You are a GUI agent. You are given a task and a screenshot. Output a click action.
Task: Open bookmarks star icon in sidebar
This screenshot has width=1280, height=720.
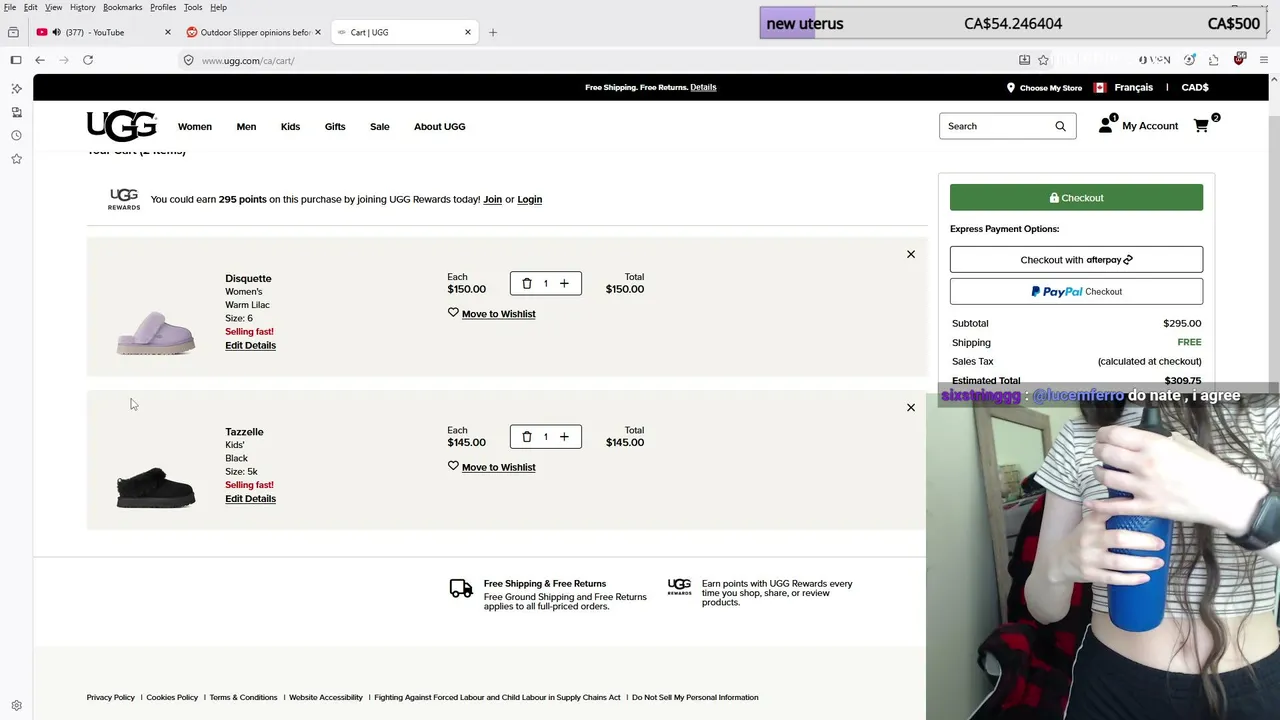coord(16,159)
